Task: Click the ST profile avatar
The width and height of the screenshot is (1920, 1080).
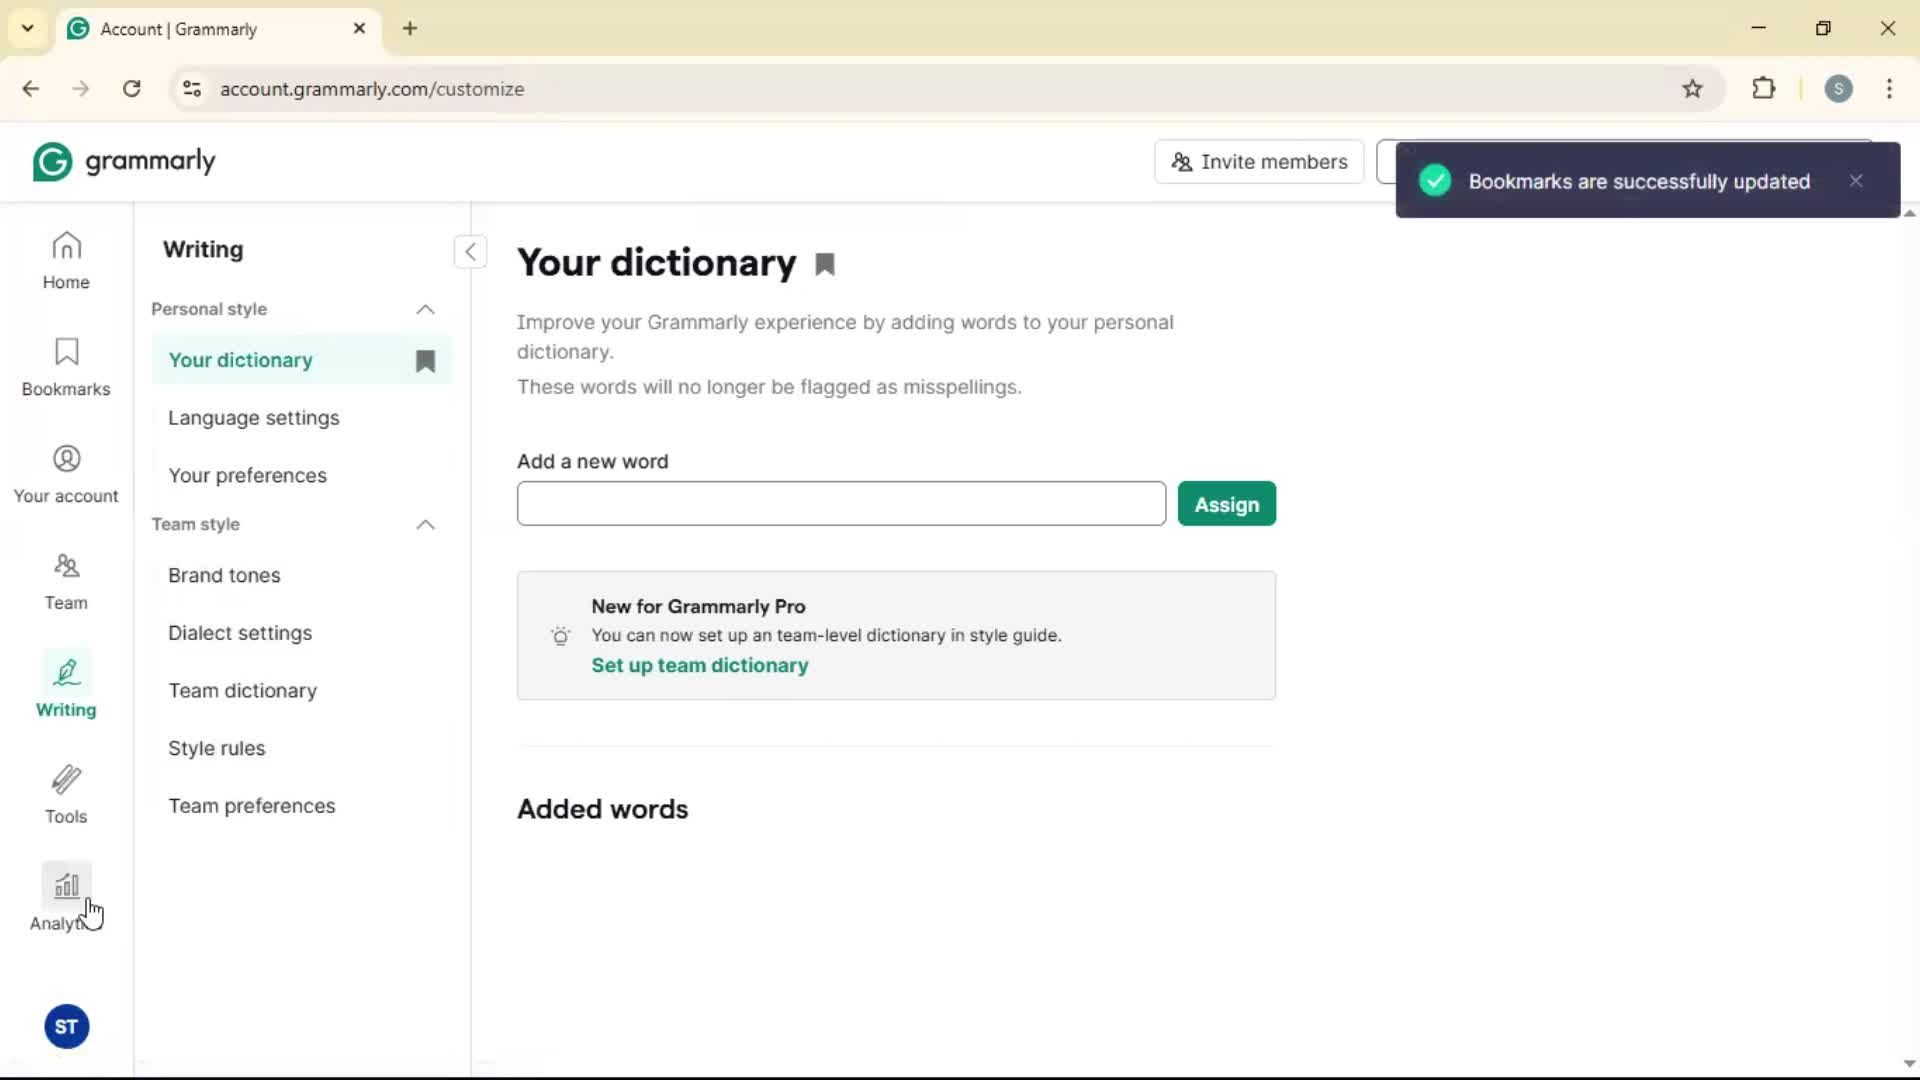Action: pyautogui.click(x=66, y=1026)
